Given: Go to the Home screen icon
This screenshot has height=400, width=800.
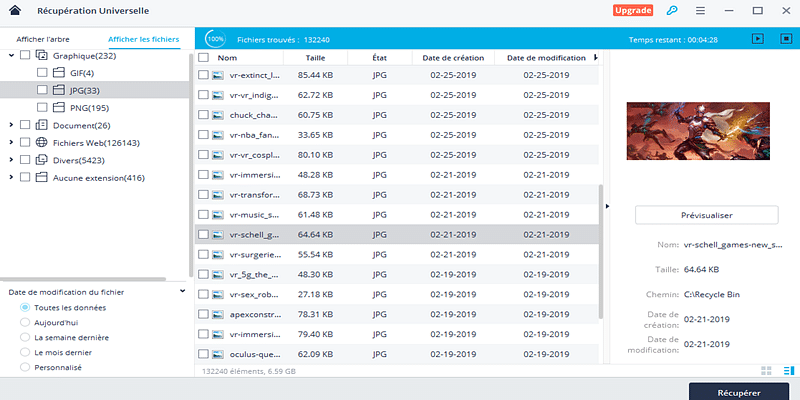Looking at the screenshot, I should coord(15,10).
